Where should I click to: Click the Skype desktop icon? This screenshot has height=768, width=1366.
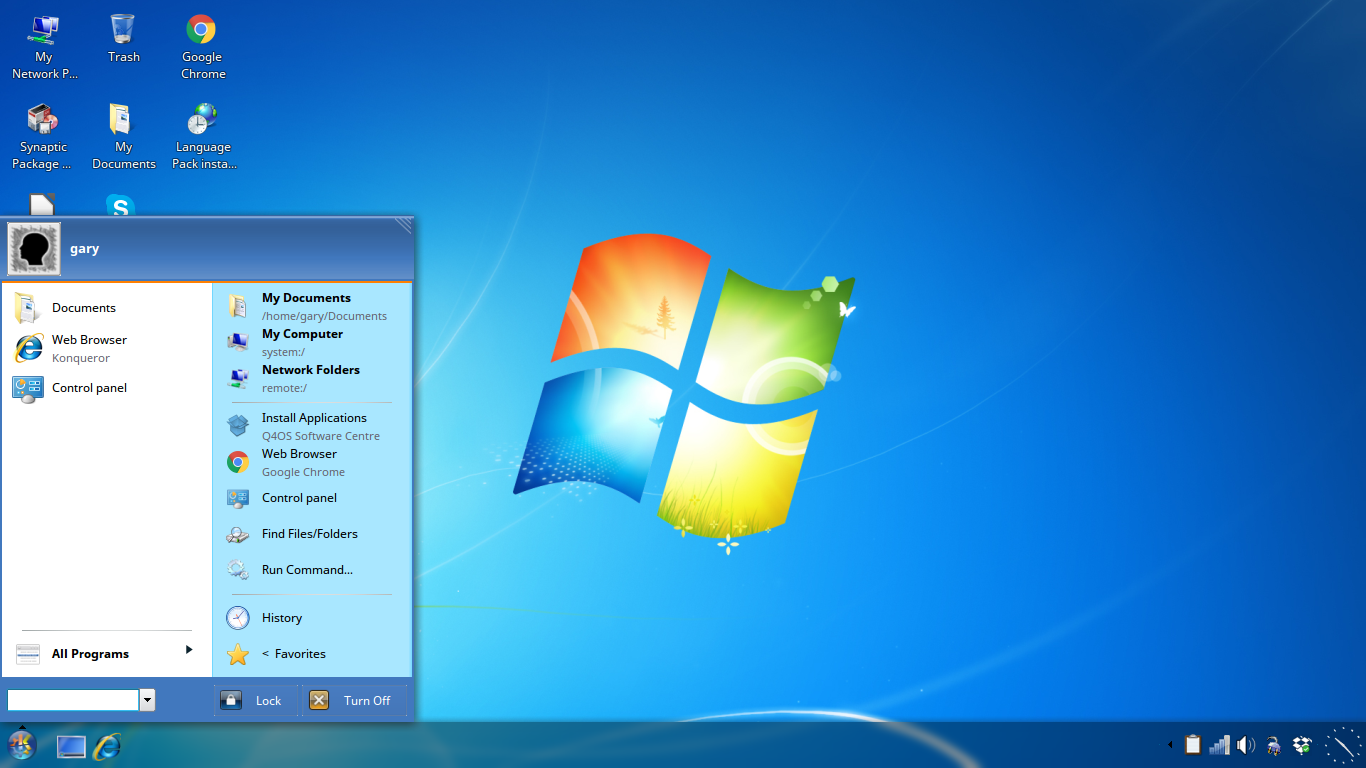[x=120, y=205]
